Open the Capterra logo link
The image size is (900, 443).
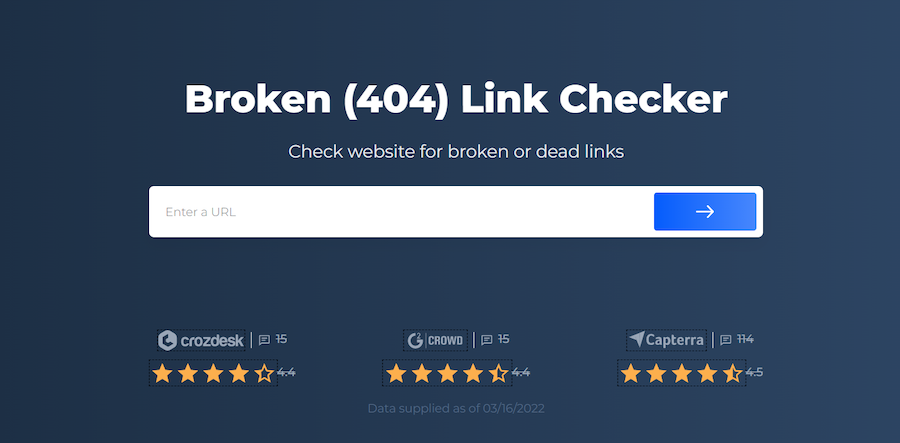(666, 340)
